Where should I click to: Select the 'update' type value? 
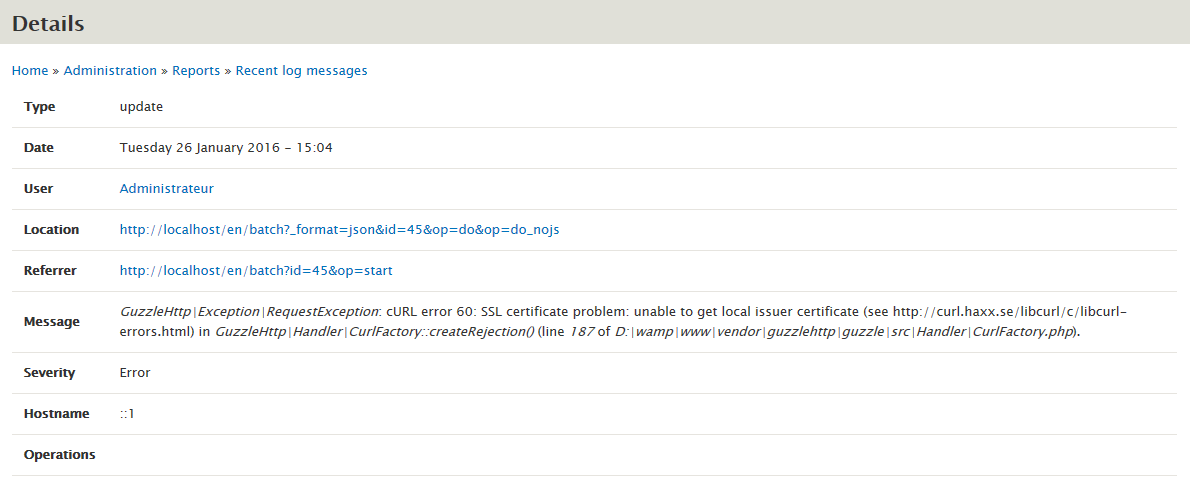tap(141, 106)
